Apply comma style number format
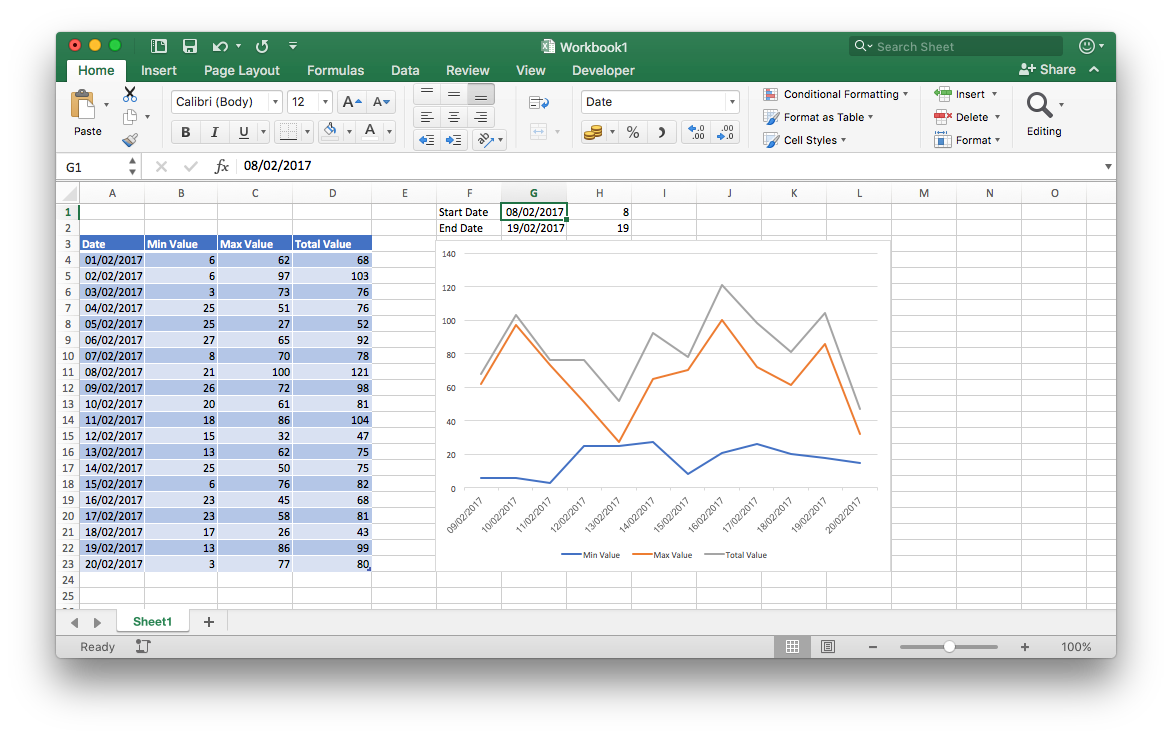 (661, 132)
